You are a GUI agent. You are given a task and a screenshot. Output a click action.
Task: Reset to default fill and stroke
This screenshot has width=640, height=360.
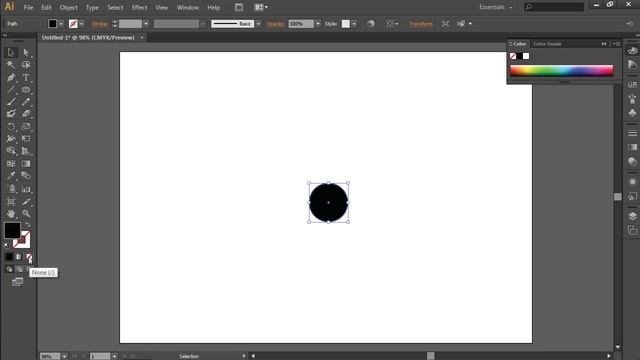pyautogui.click(x=7, y=245)
